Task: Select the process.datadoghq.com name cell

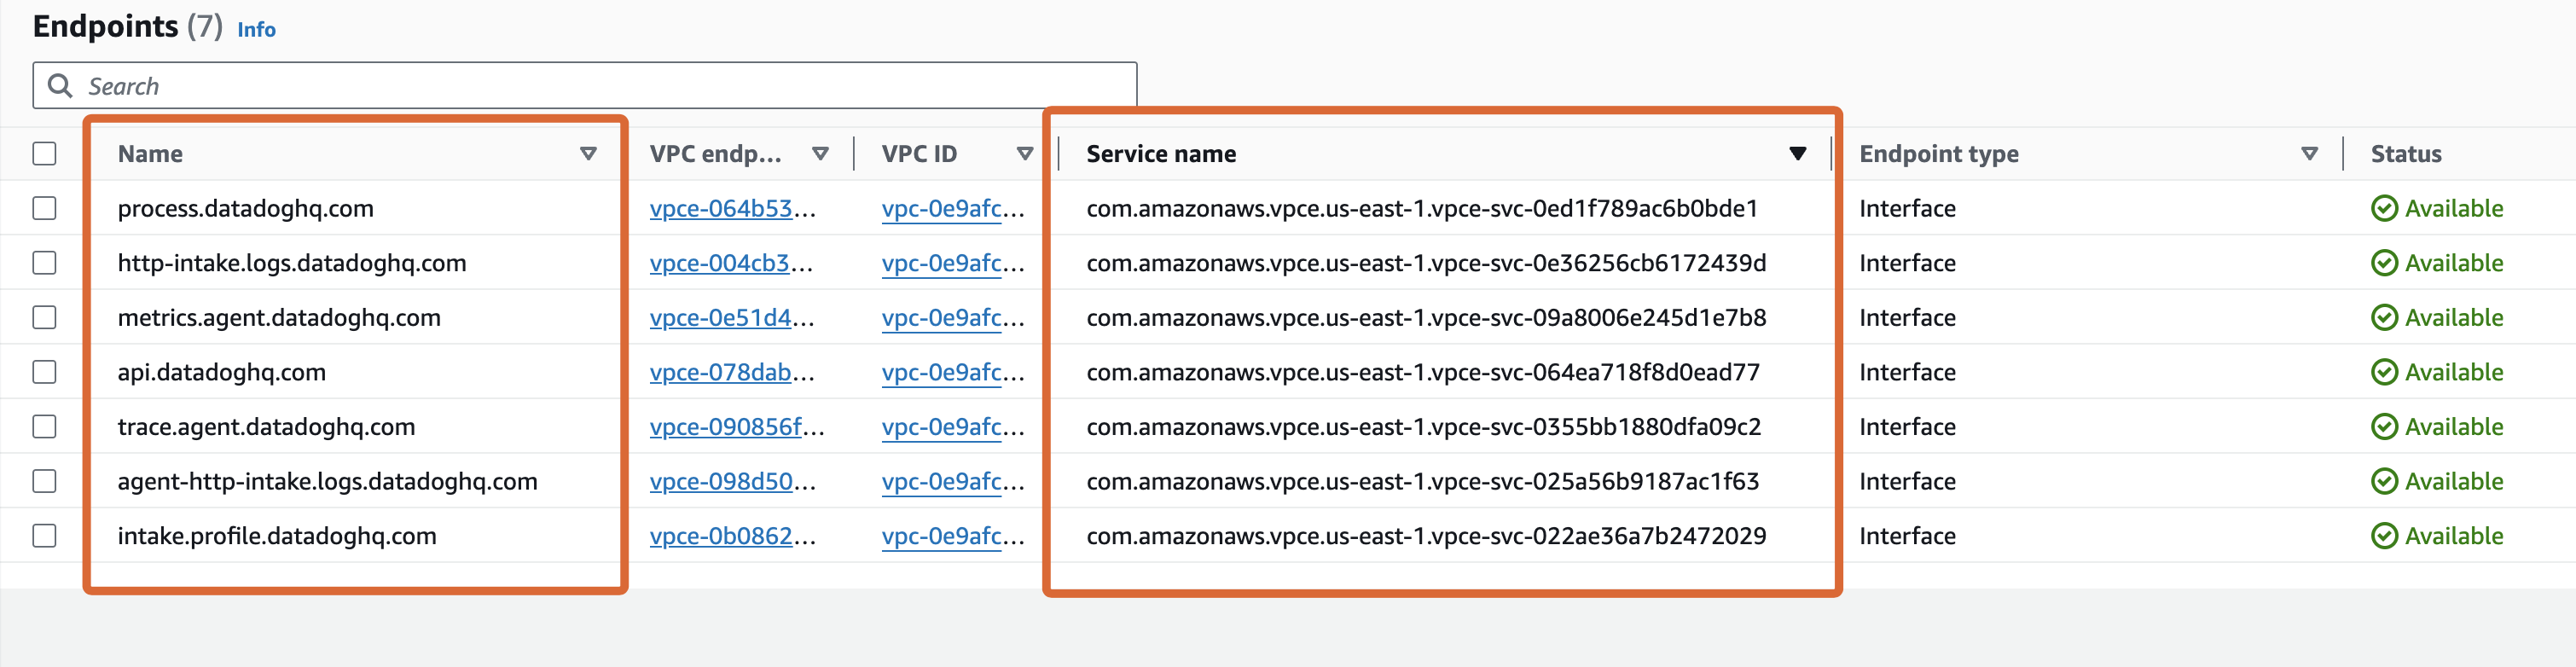Action: pos(245,208)
